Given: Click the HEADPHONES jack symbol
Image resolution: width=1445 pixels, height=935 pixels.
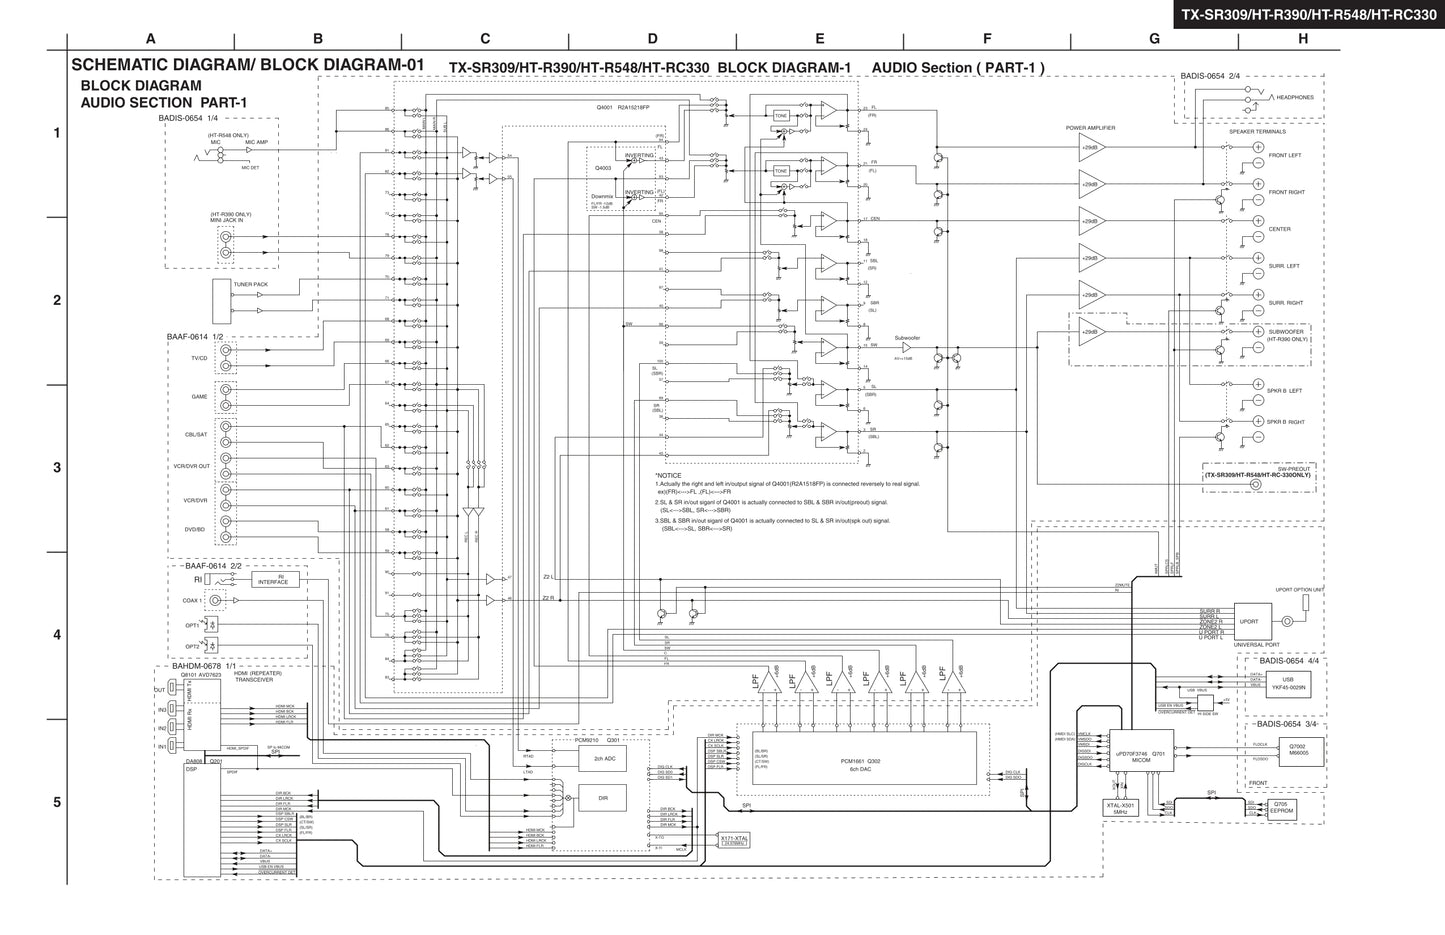Looking at the screenshot, I should 1249,97.
